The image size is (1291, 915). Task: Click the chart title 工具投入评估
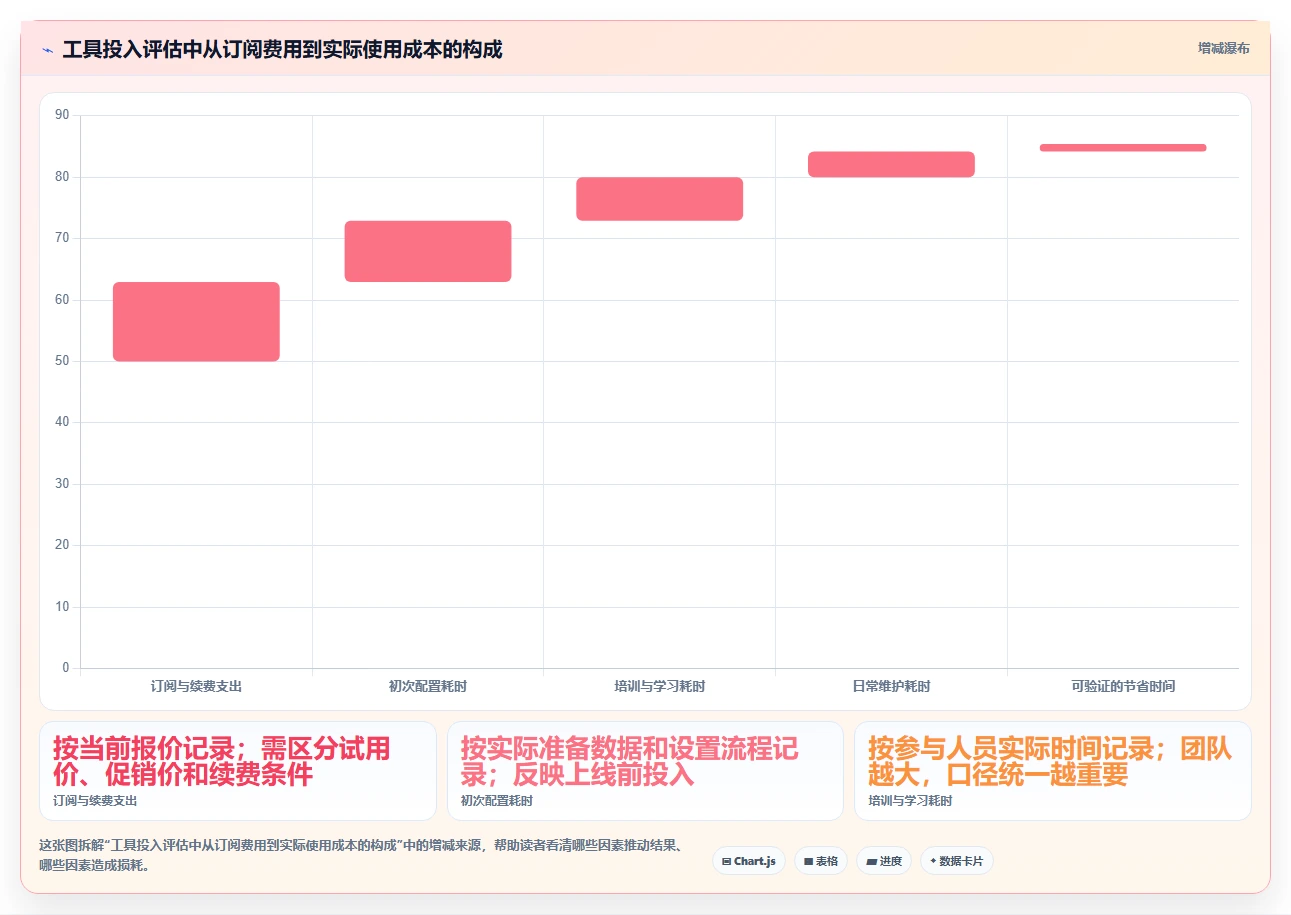click(282, 49)
